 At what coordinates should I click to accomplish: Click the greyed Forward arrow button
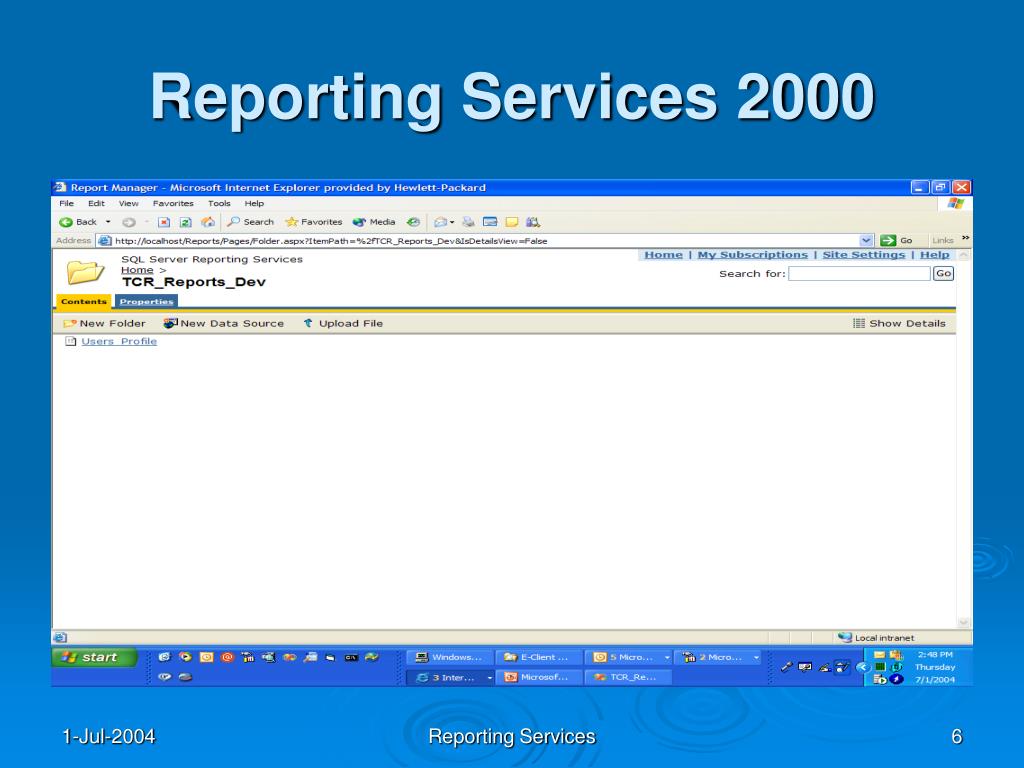pyautogui.click(x=129, y=222)
